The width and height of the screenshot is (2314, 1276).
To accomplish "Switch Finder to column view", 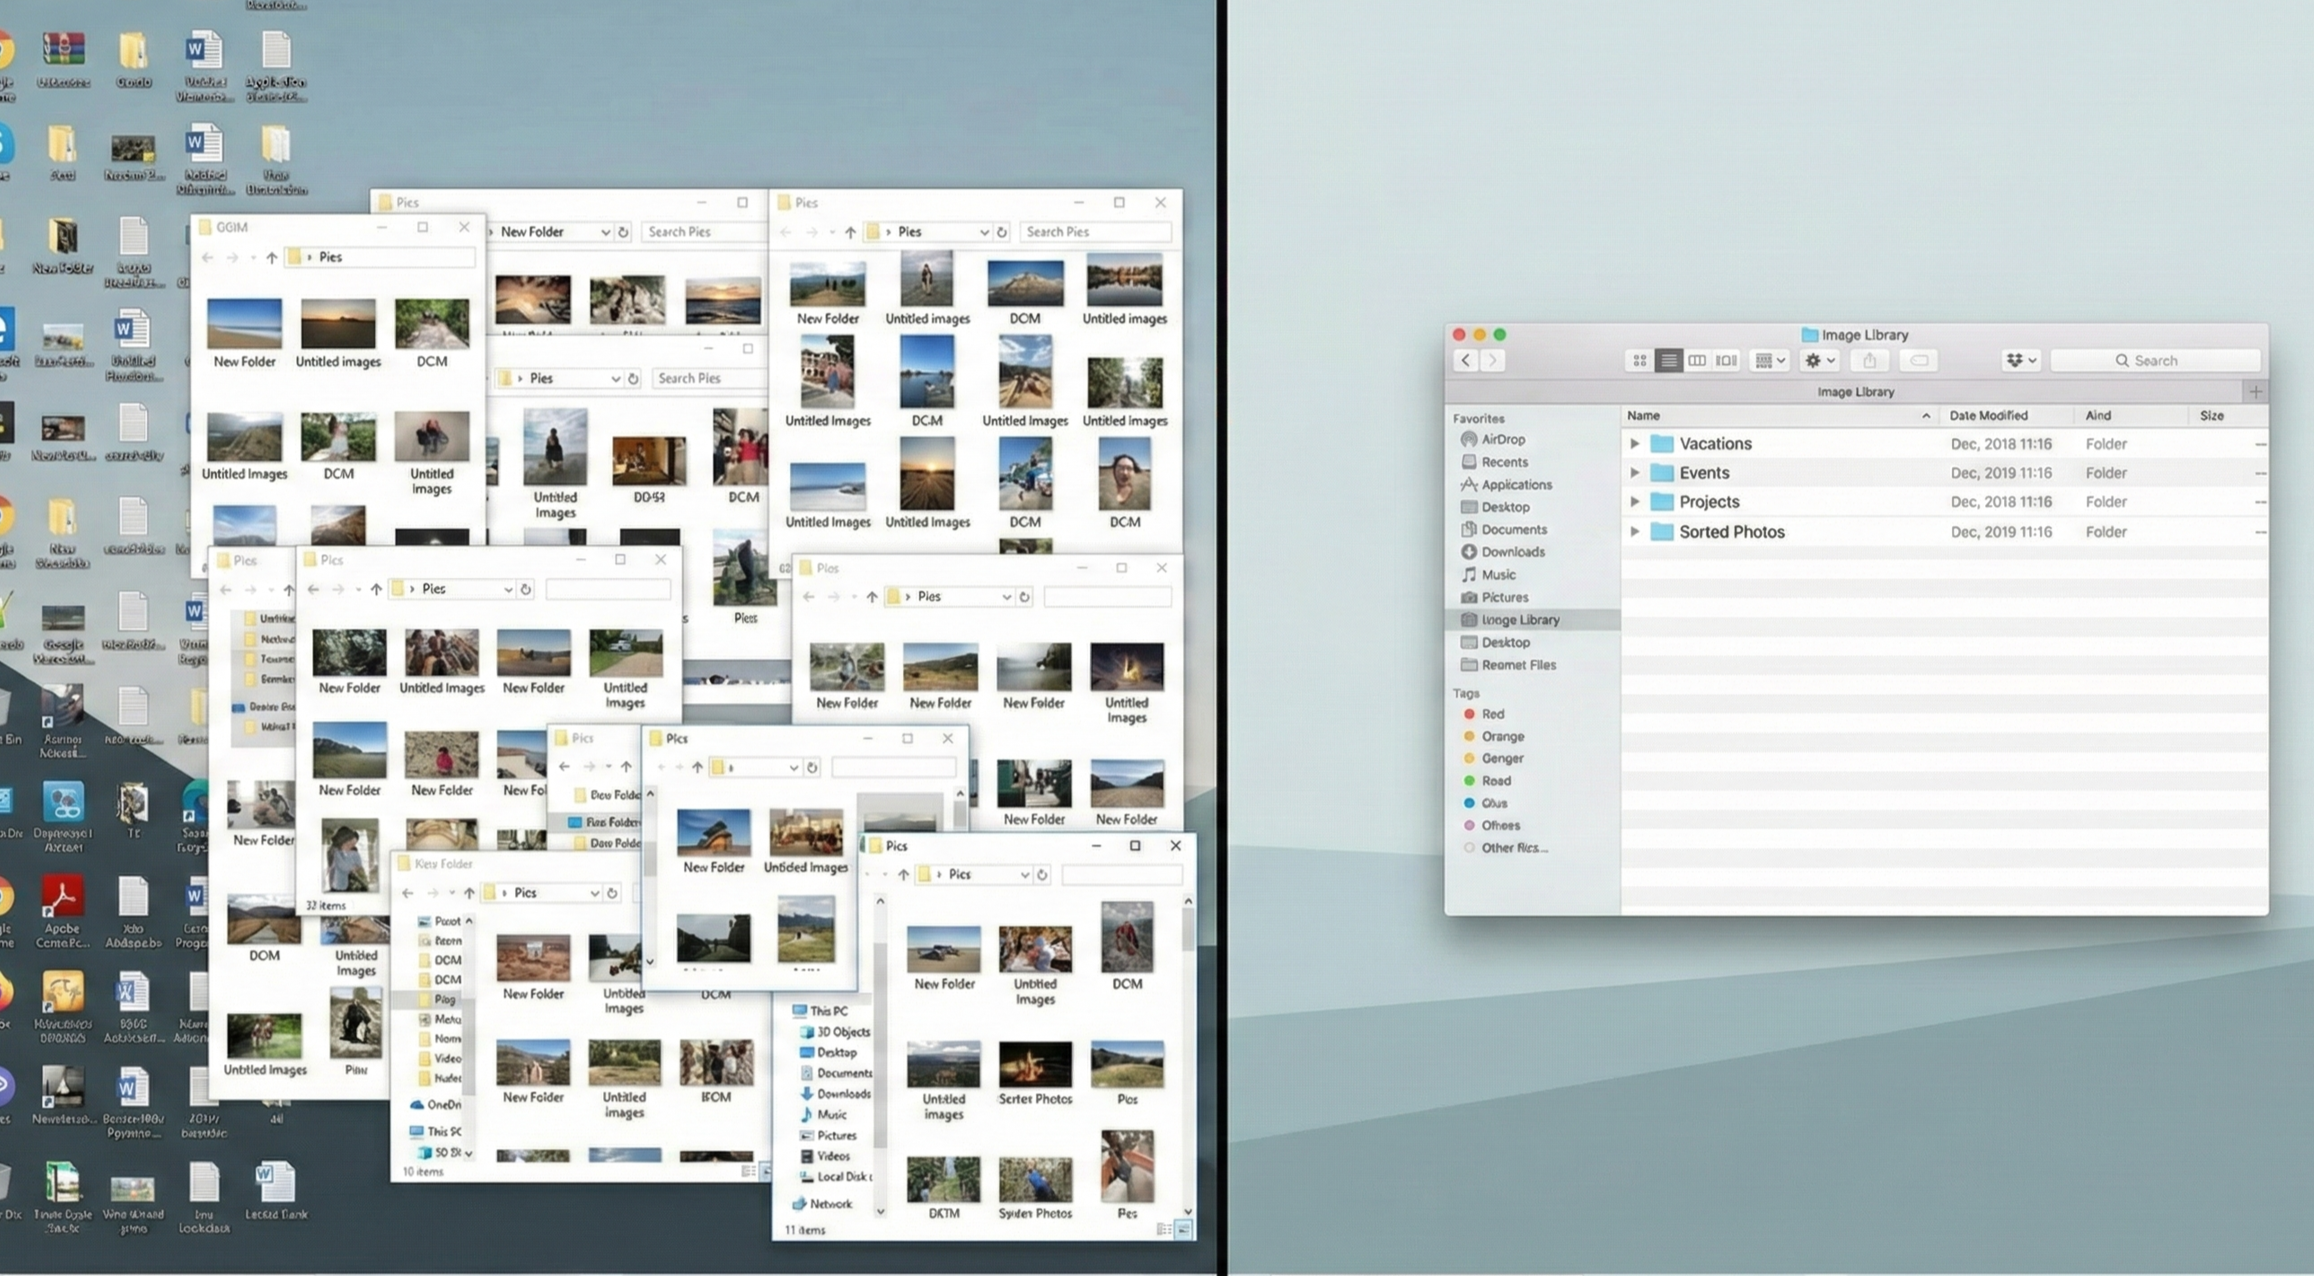I will click(1697, 360).
